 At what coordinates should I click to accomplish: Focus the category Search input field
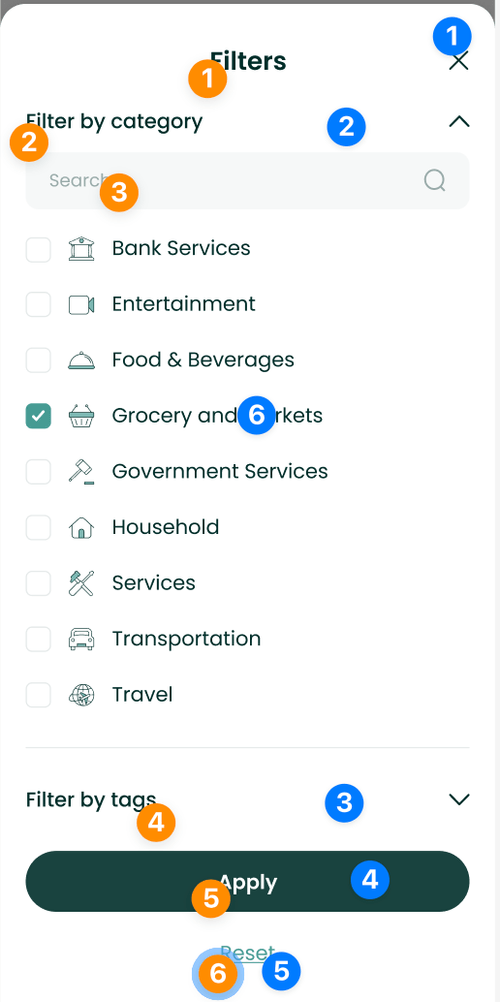click(247, 181)
